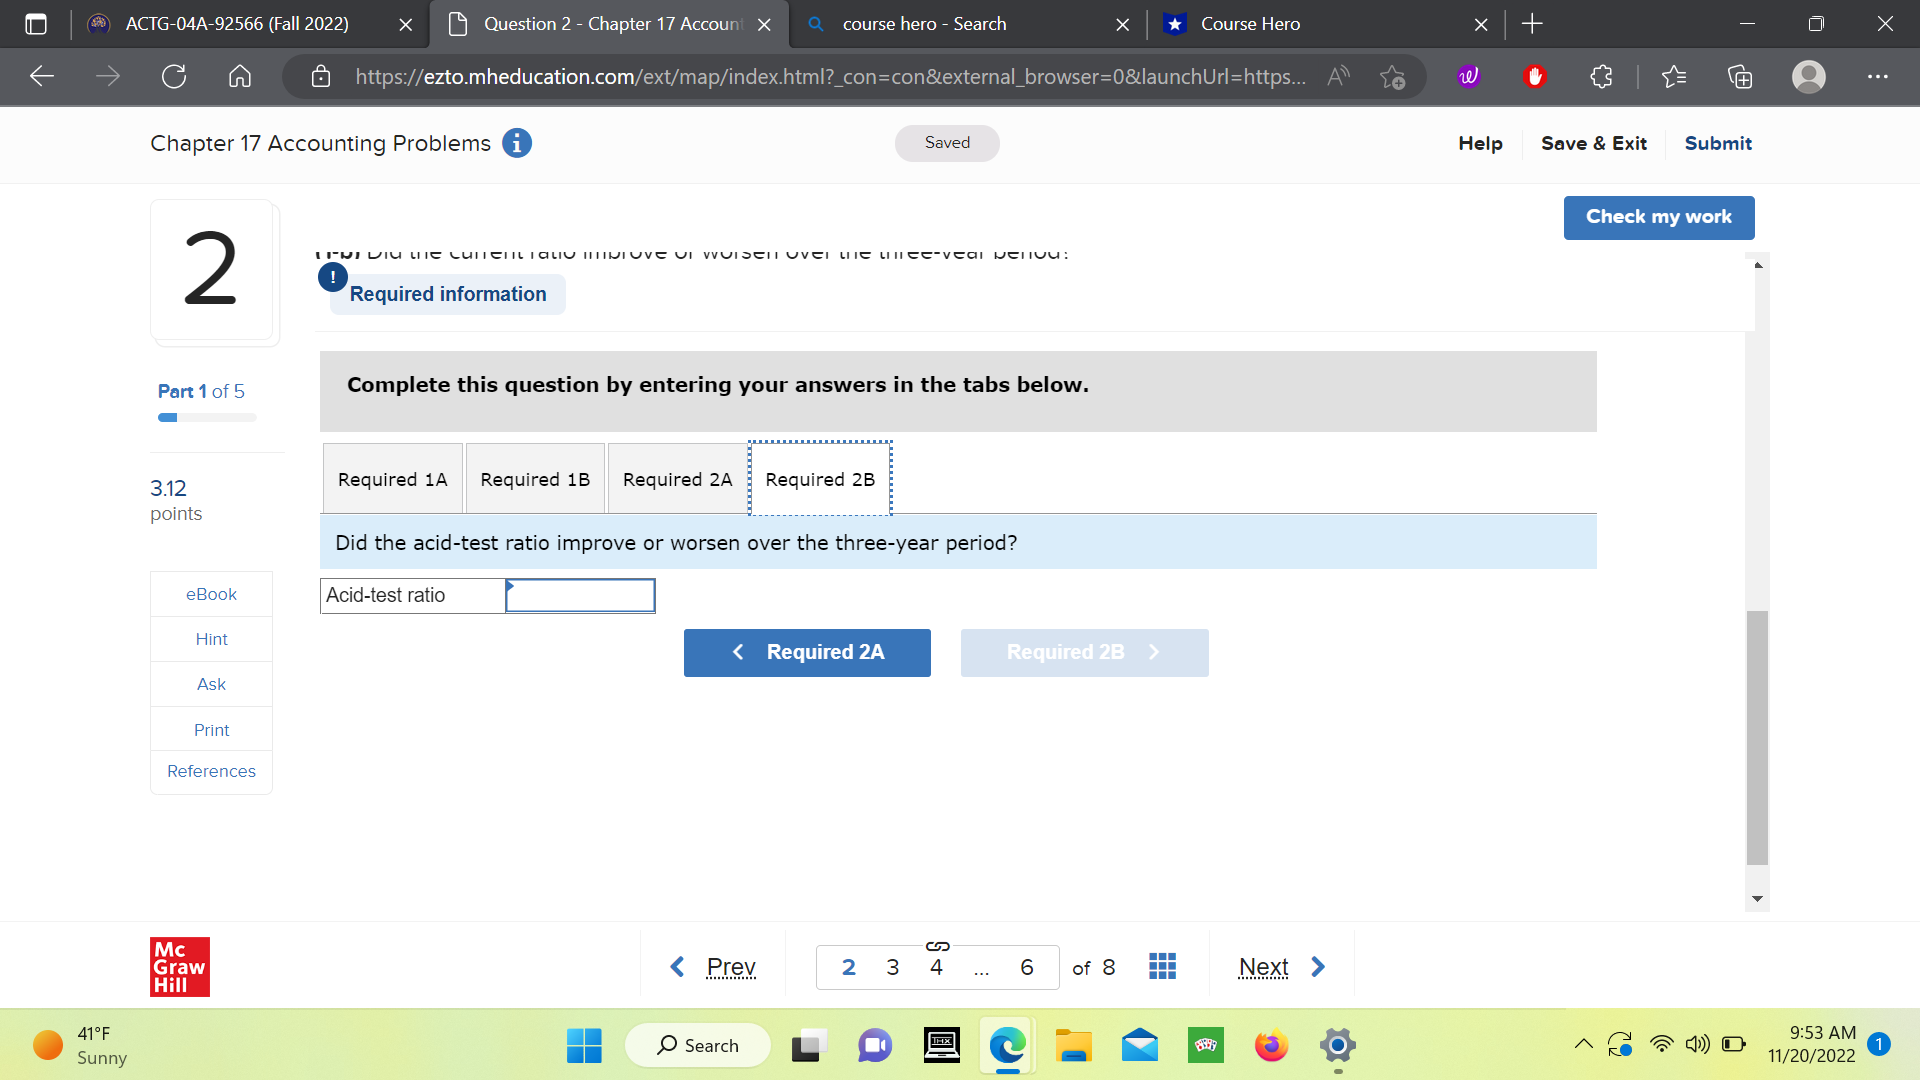
Task: Open the eBook link in sidebar
Action: click(x=211, y=594)
